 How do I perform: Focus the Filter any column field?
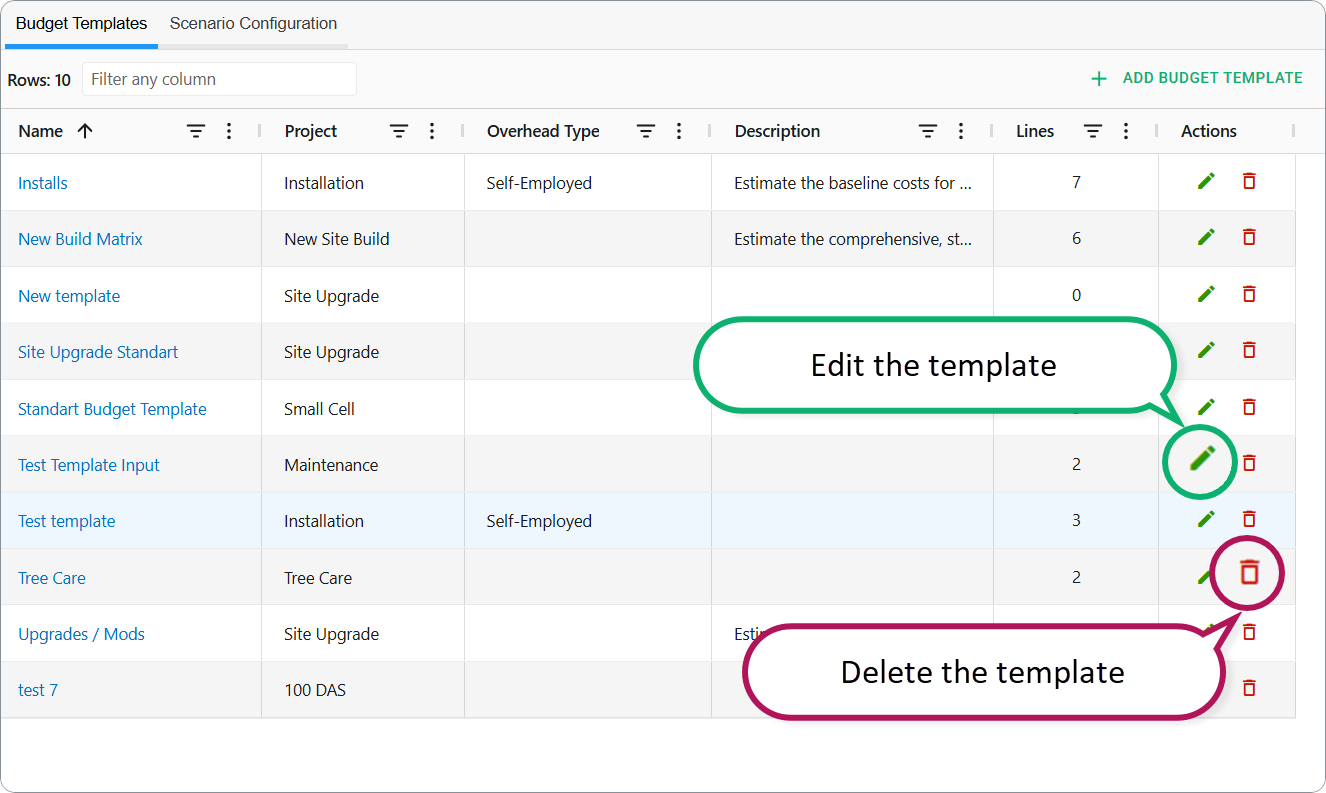(219, 79)
